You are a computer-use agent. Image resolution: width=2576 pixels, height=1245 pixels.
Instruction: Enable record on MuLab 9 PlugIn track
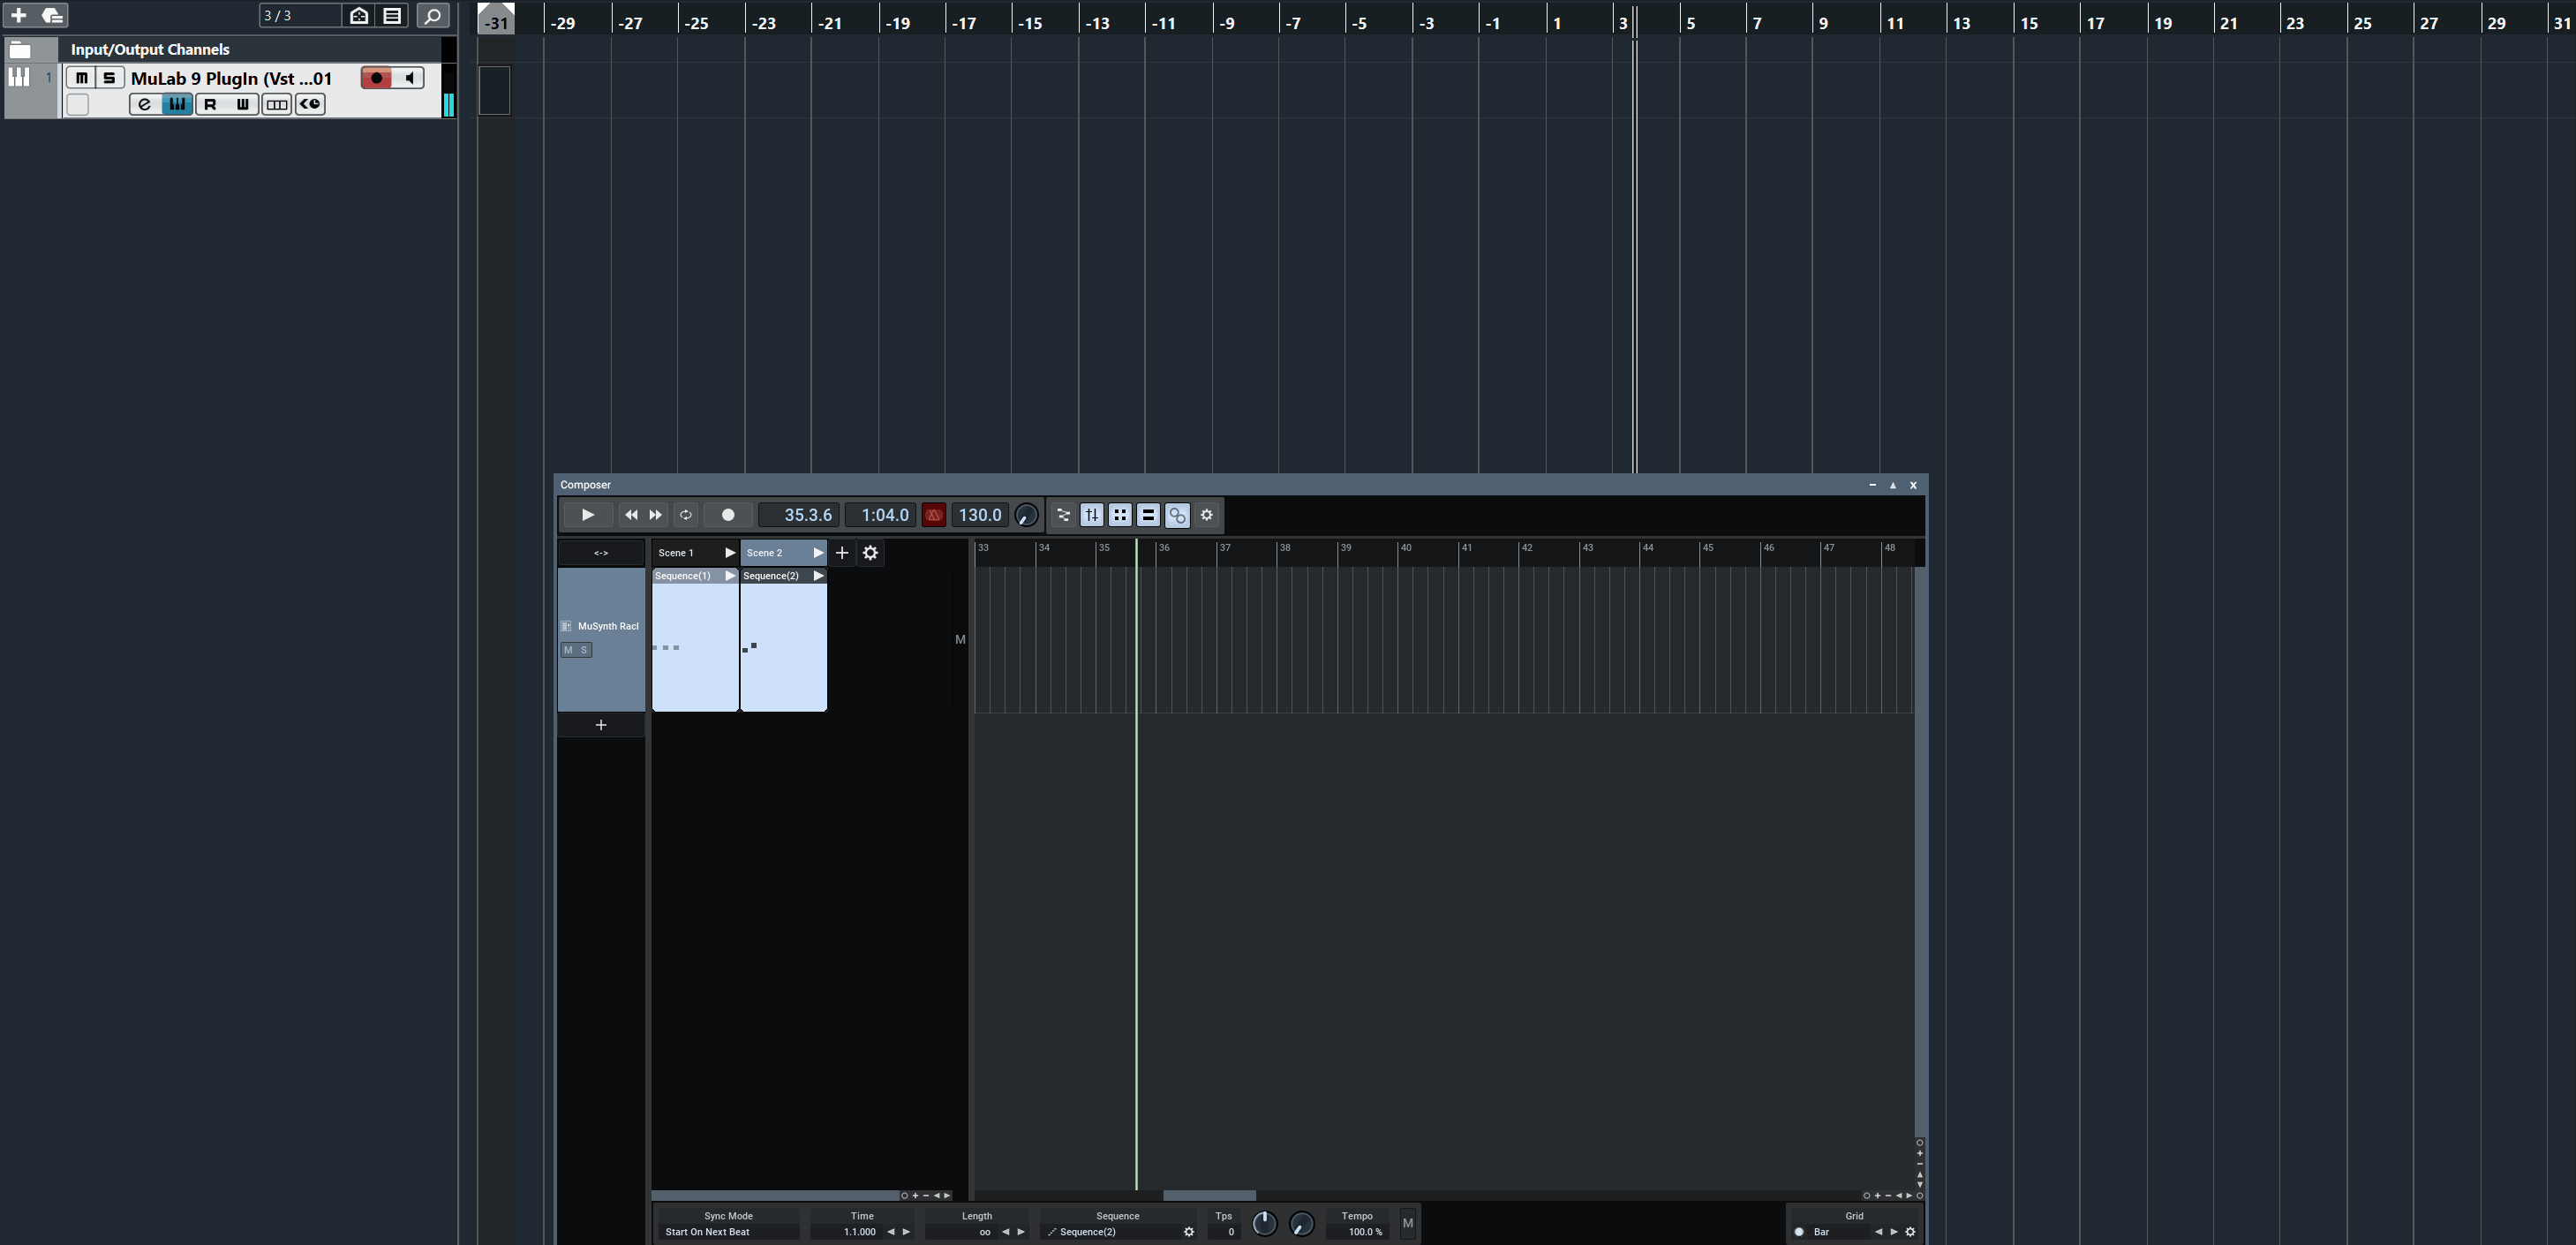376,78
